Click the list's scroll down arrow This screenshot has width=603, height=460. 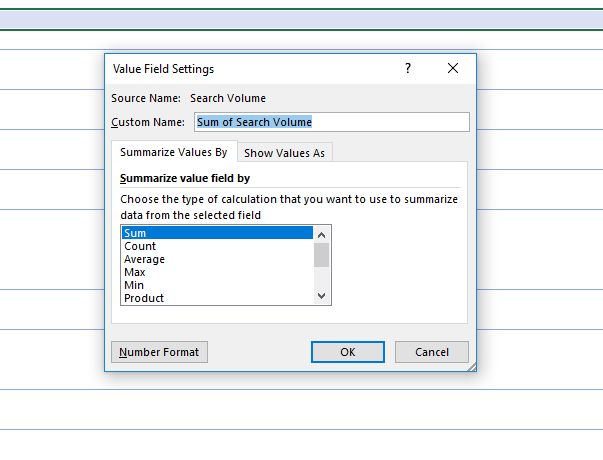point(321,296)
